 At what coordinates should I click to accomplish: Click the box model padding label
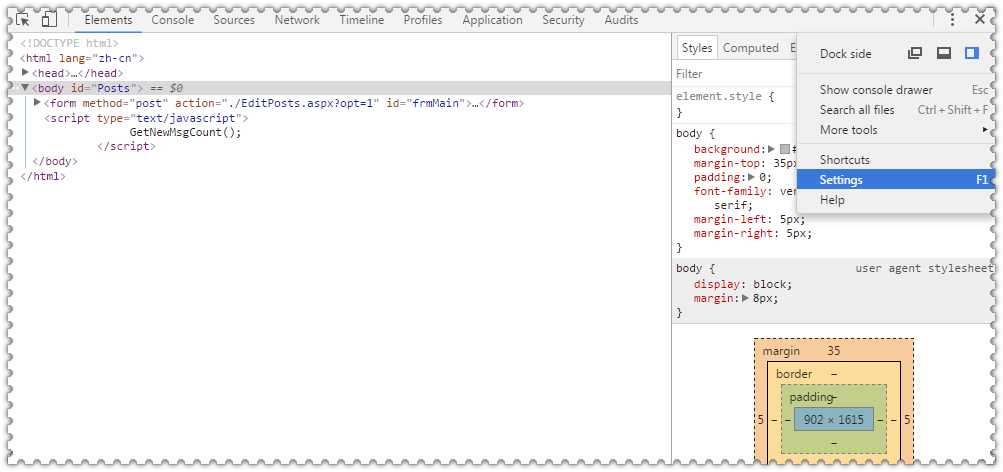click(x=810, y=397)
